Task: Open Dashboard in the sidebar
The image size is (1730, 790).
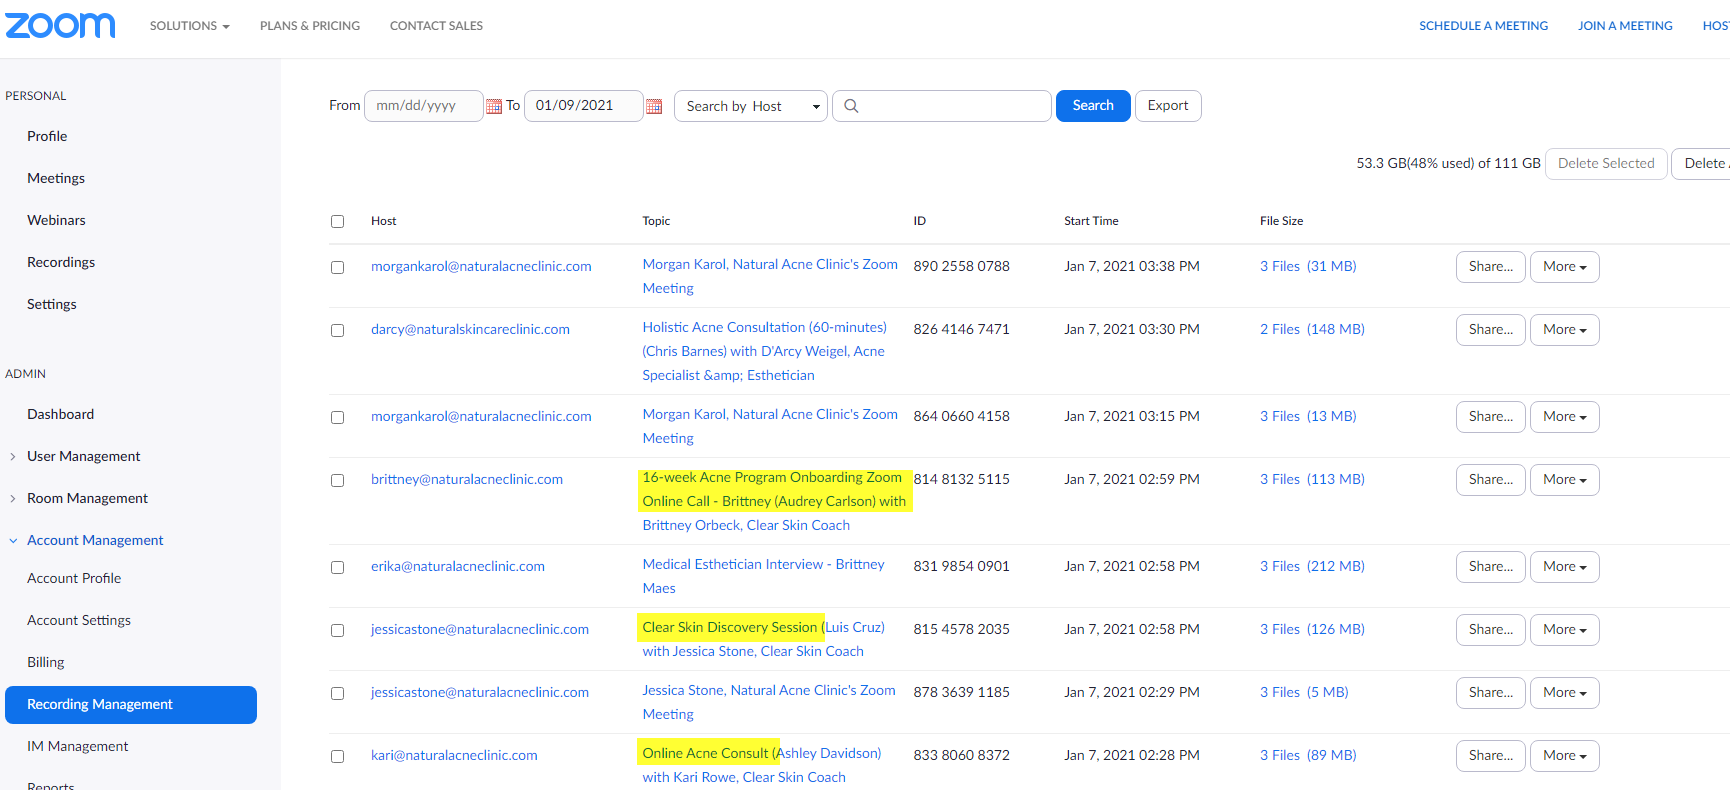Action: pos(60,414)
